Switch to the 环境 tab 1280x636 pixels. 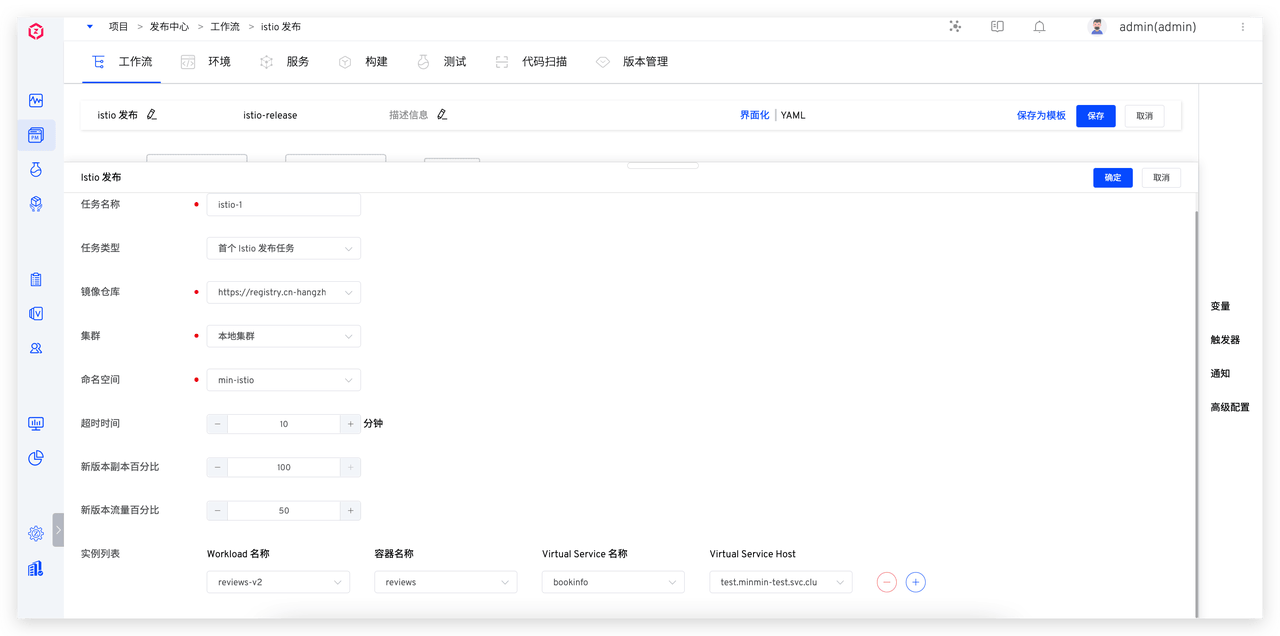(x=206, y=62)
